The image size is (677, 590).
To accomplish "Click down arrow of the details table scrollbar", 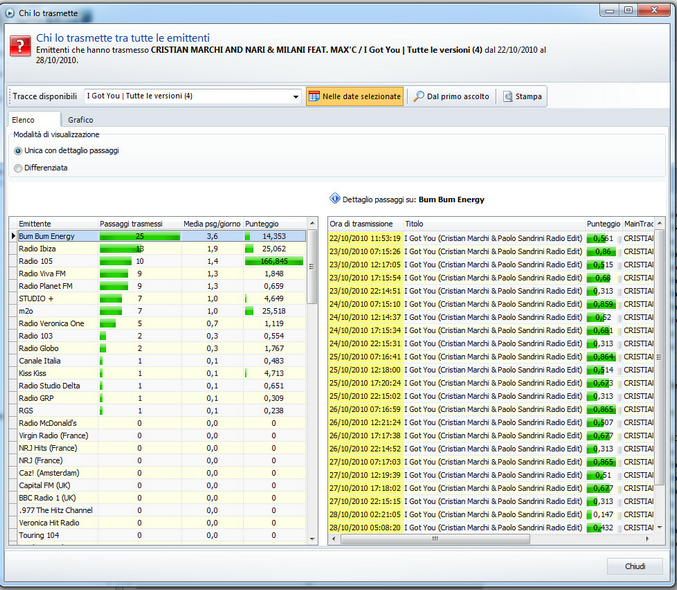I will 660,527.
